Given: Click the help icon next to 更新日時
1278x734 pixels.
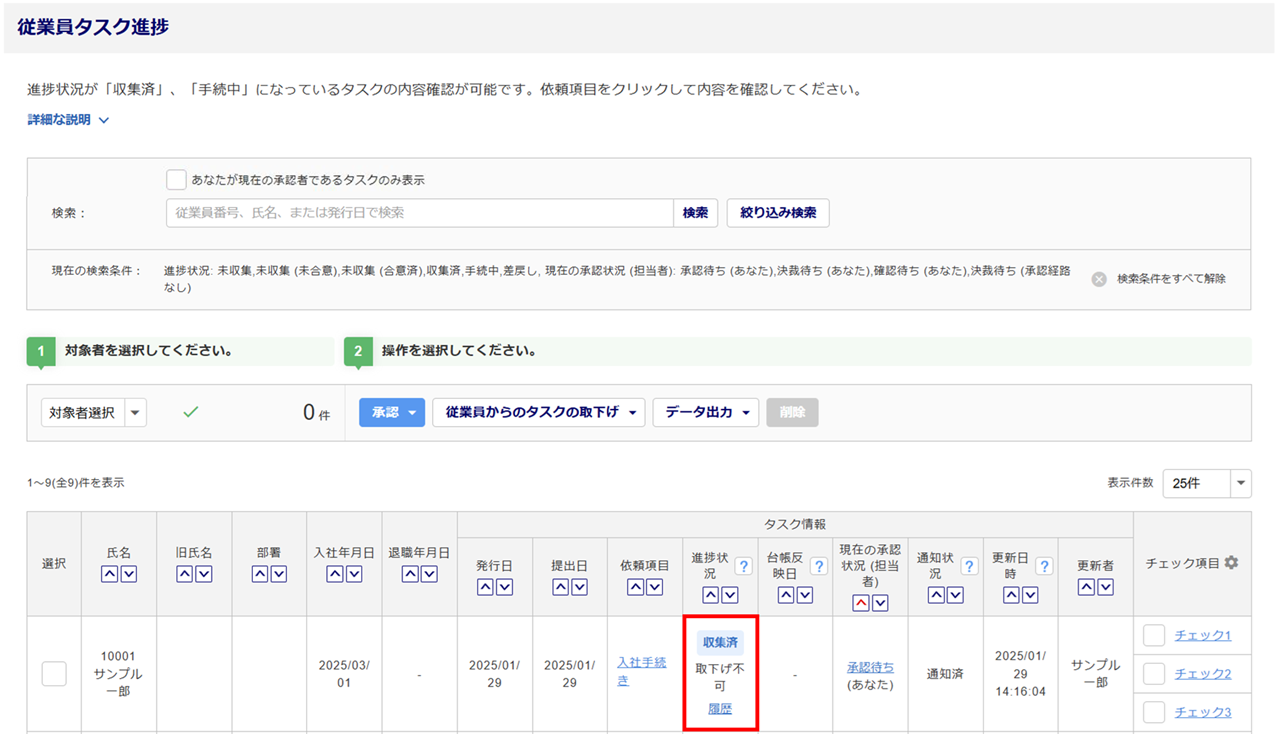Looking at the screenshot, I should click(x=1044, y=566).
